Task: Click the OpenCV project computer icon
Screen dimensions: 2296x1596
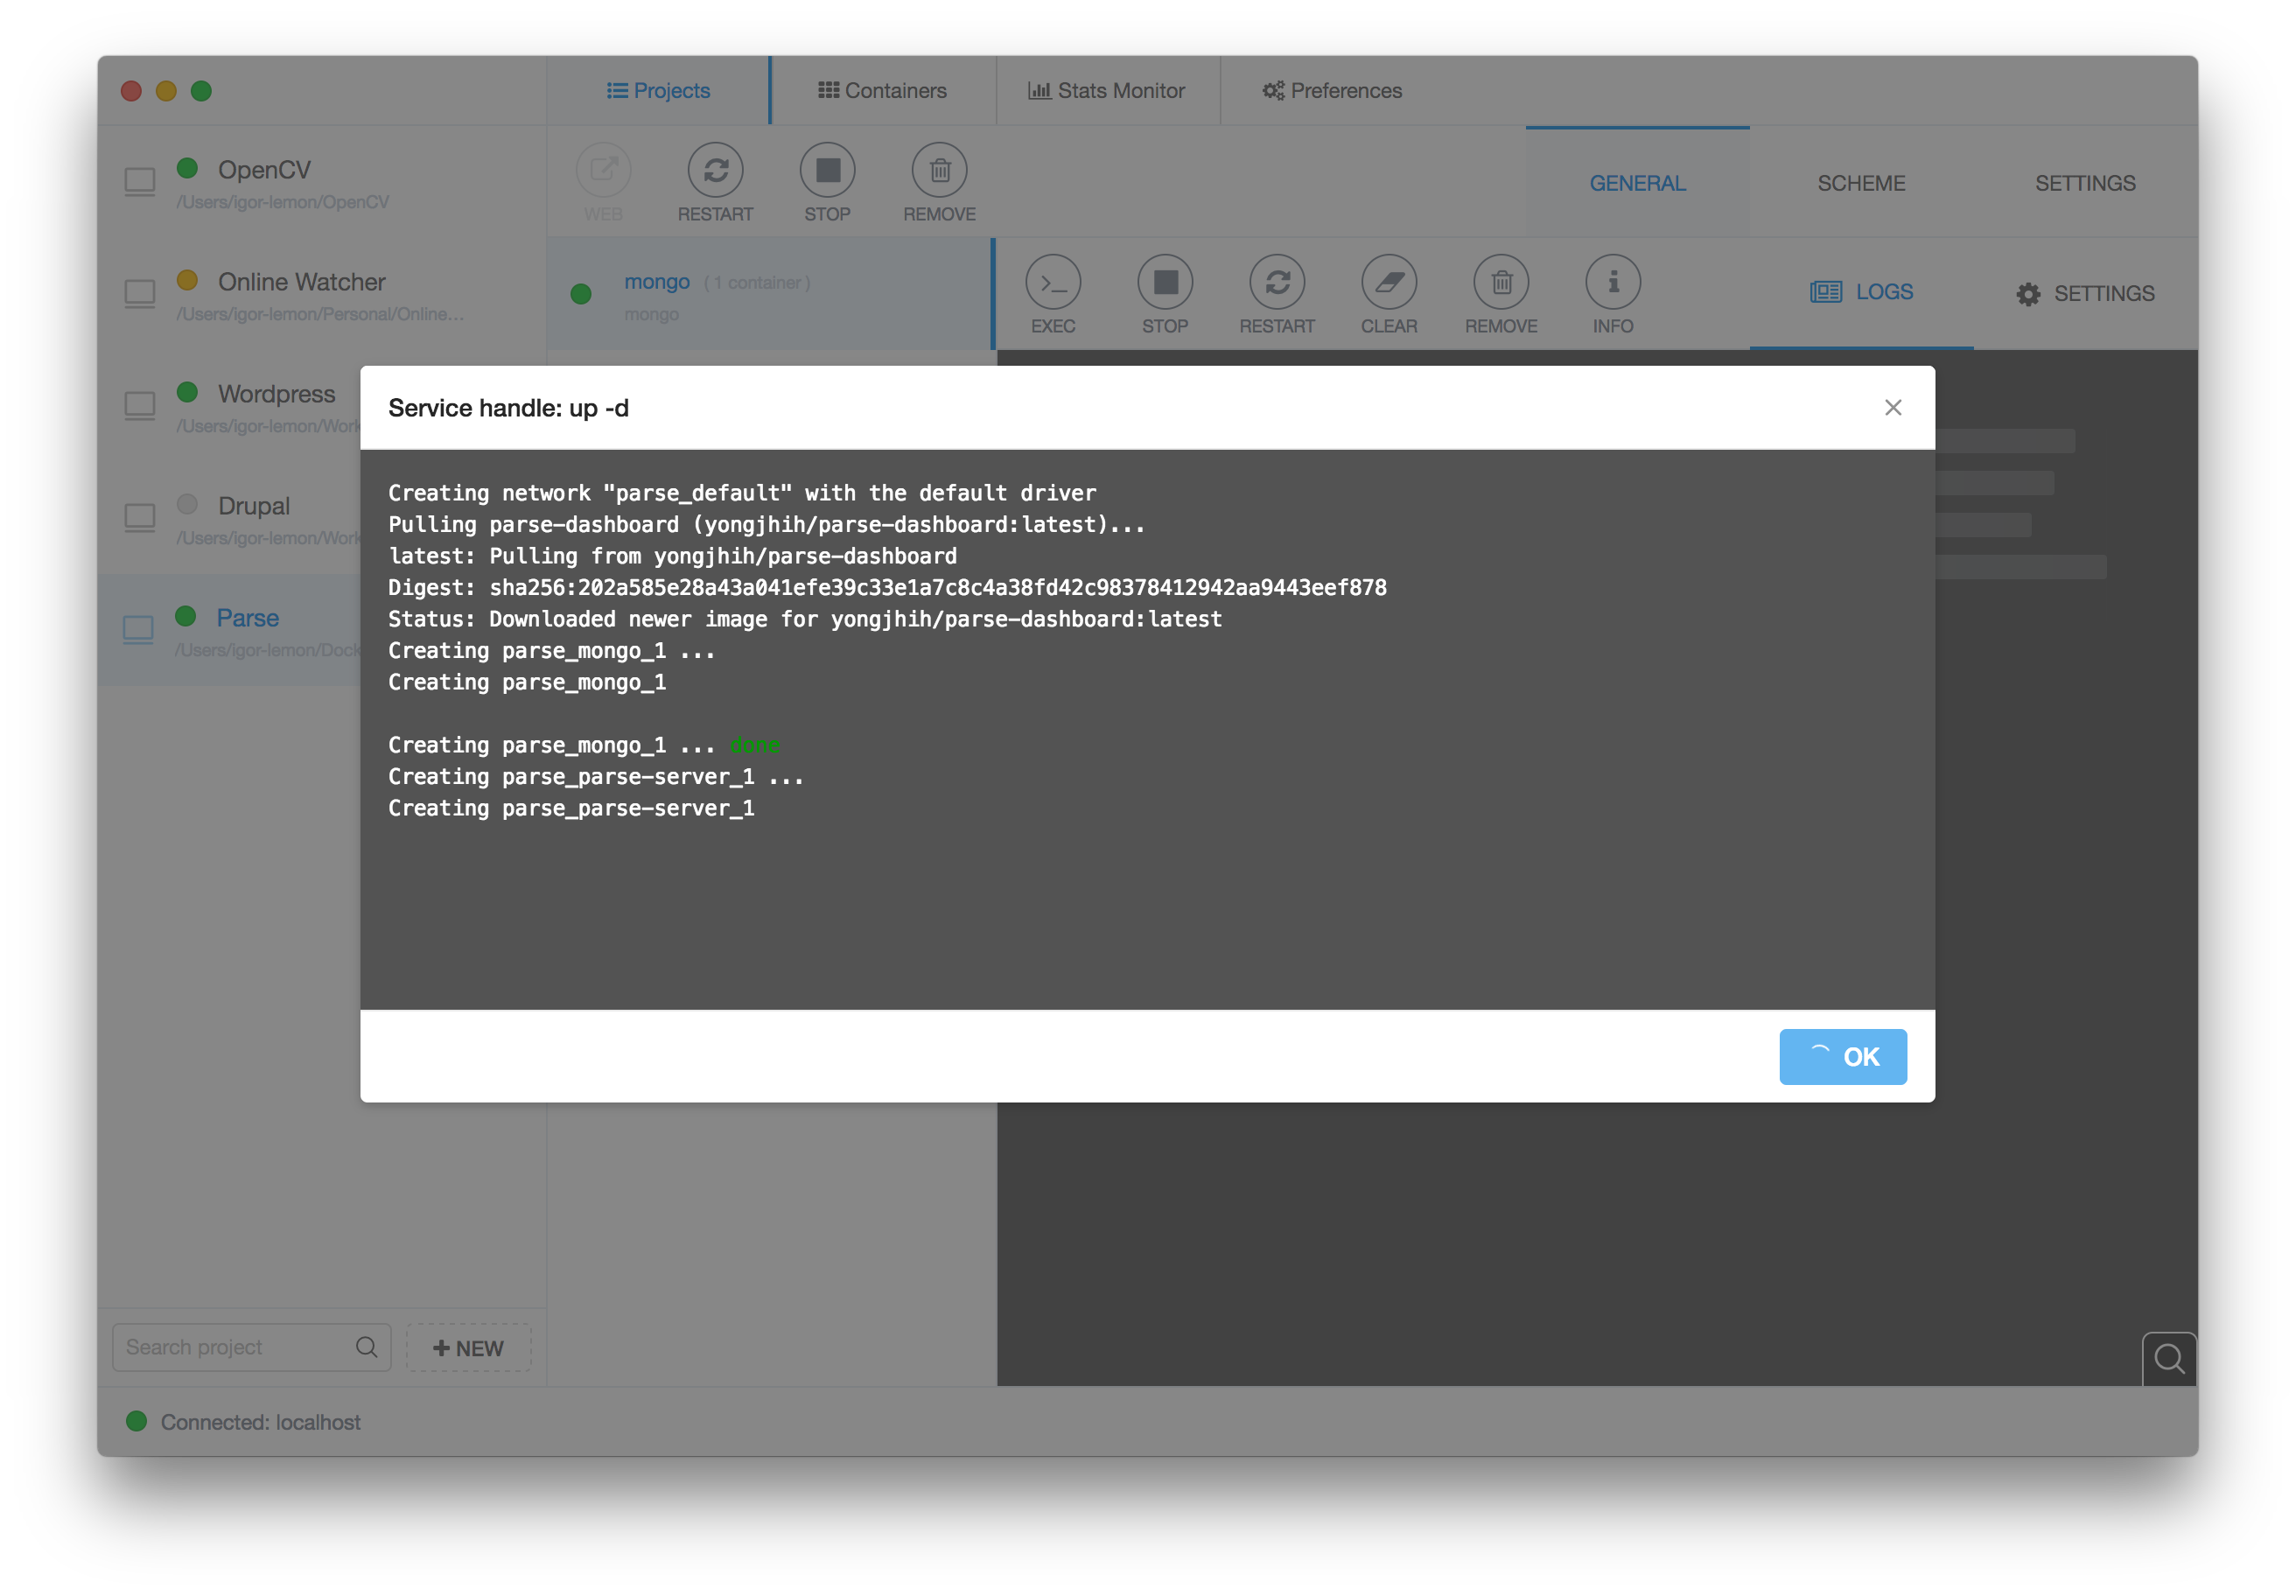Action: 140,182
